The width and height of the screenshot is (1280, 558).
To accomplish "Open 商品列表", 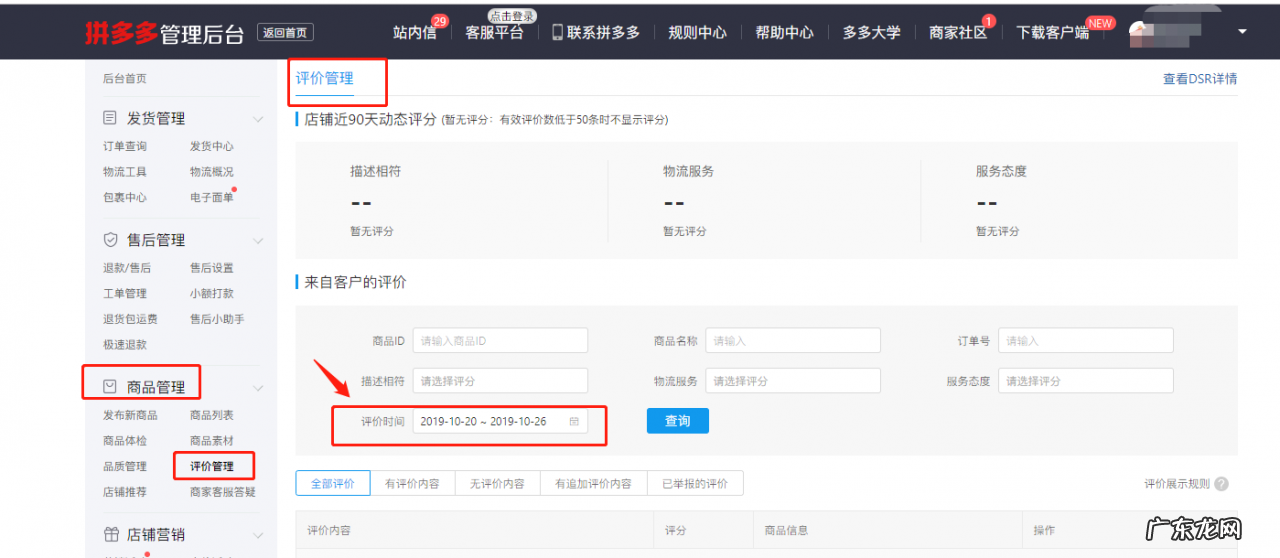I will 212,415.
